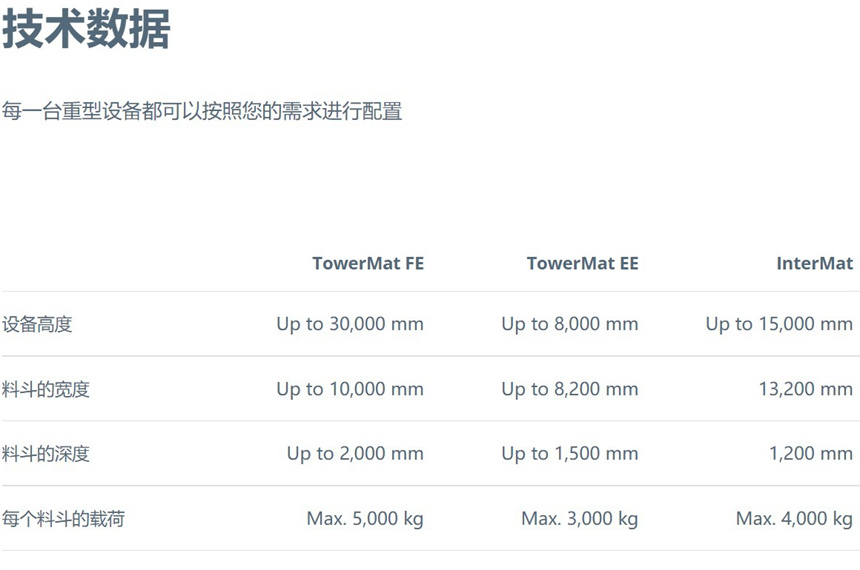Click the 每个料斗的载荷 row label
Image resolution: width=860 pixels, height=570 pixels.
(64, 519)
